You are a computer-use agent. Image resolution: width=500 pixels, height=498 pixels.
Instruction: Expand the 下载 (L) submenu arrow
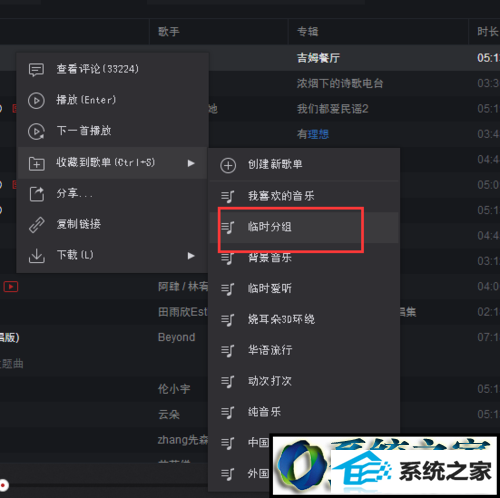pyautogui.click(x=191, y=256)
